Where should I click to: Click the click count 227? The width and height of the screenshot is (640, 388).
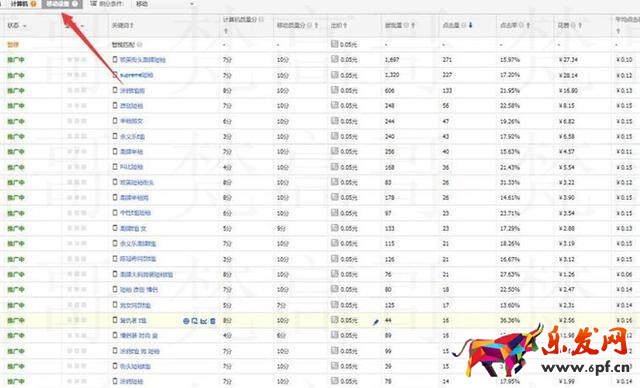click(447, 75)
